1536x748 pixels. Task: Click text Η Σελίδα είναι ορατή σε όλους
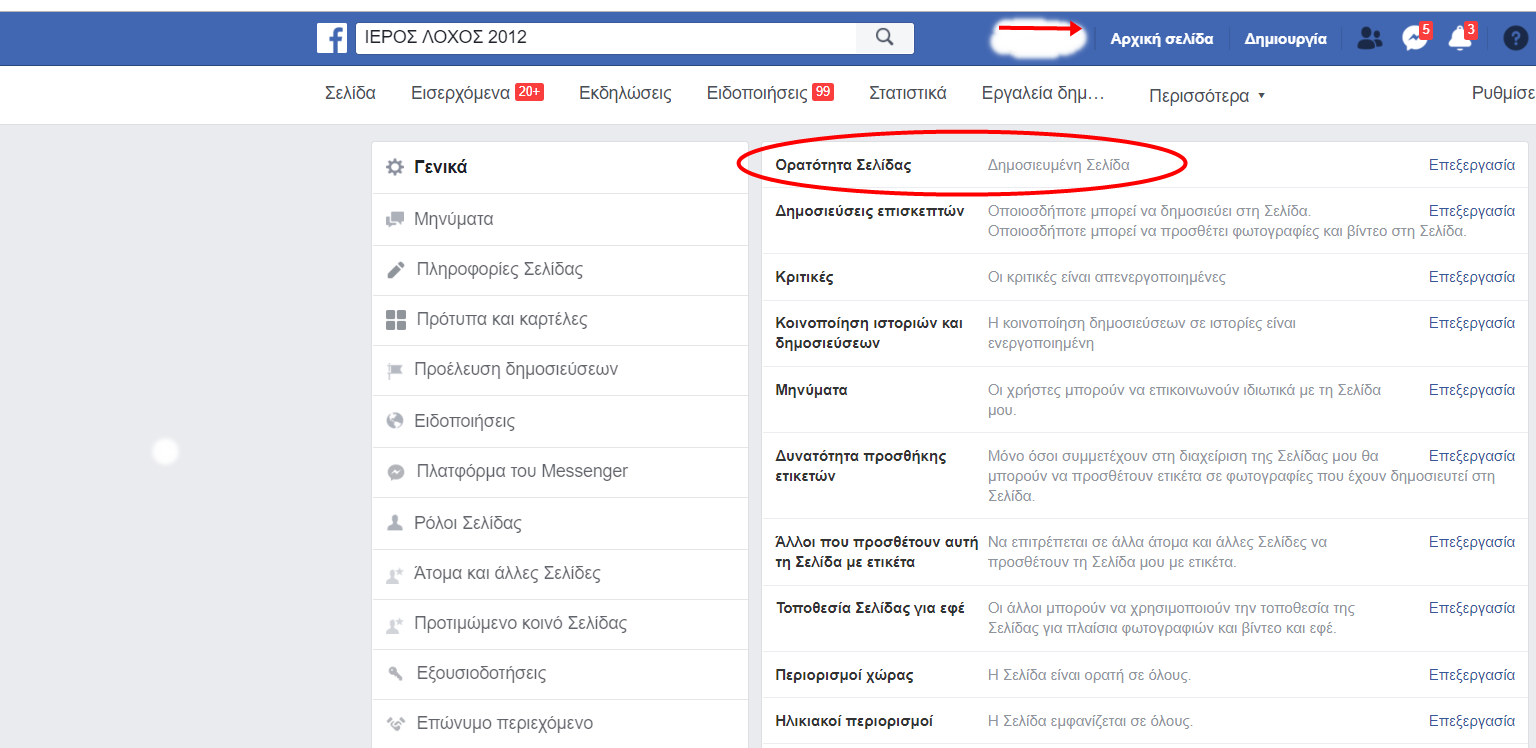point(1090,675)
